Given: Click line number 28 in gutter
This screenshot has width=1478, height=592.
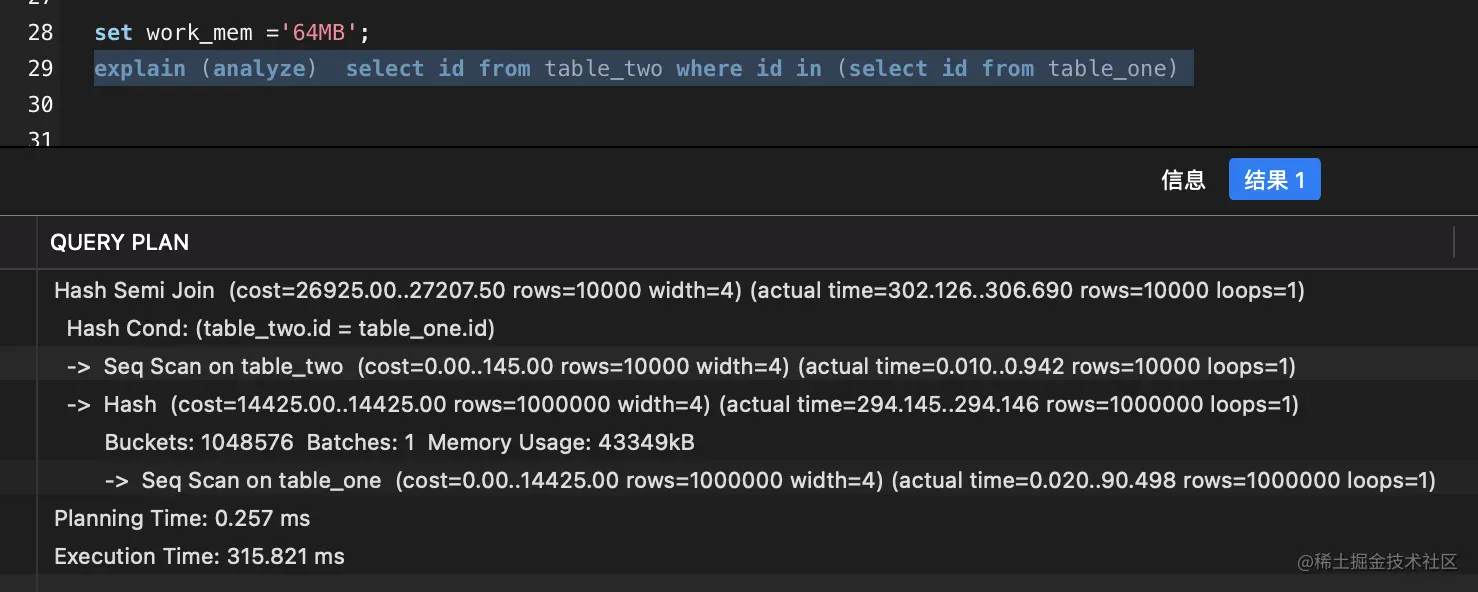Looking at the screenshot, I should click(40, 33).
